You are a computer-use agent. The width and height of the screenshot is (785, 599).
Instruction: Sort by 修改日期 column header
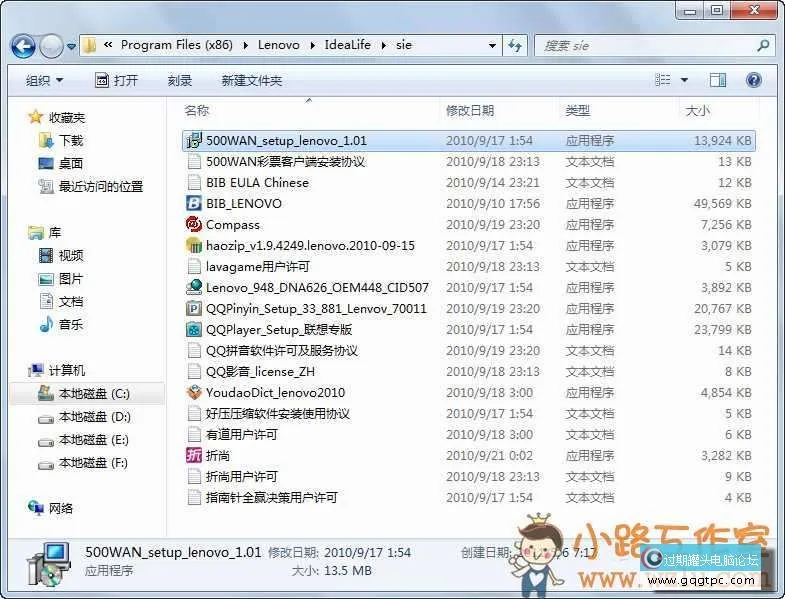pyautogui.click(x=470, y=111)
